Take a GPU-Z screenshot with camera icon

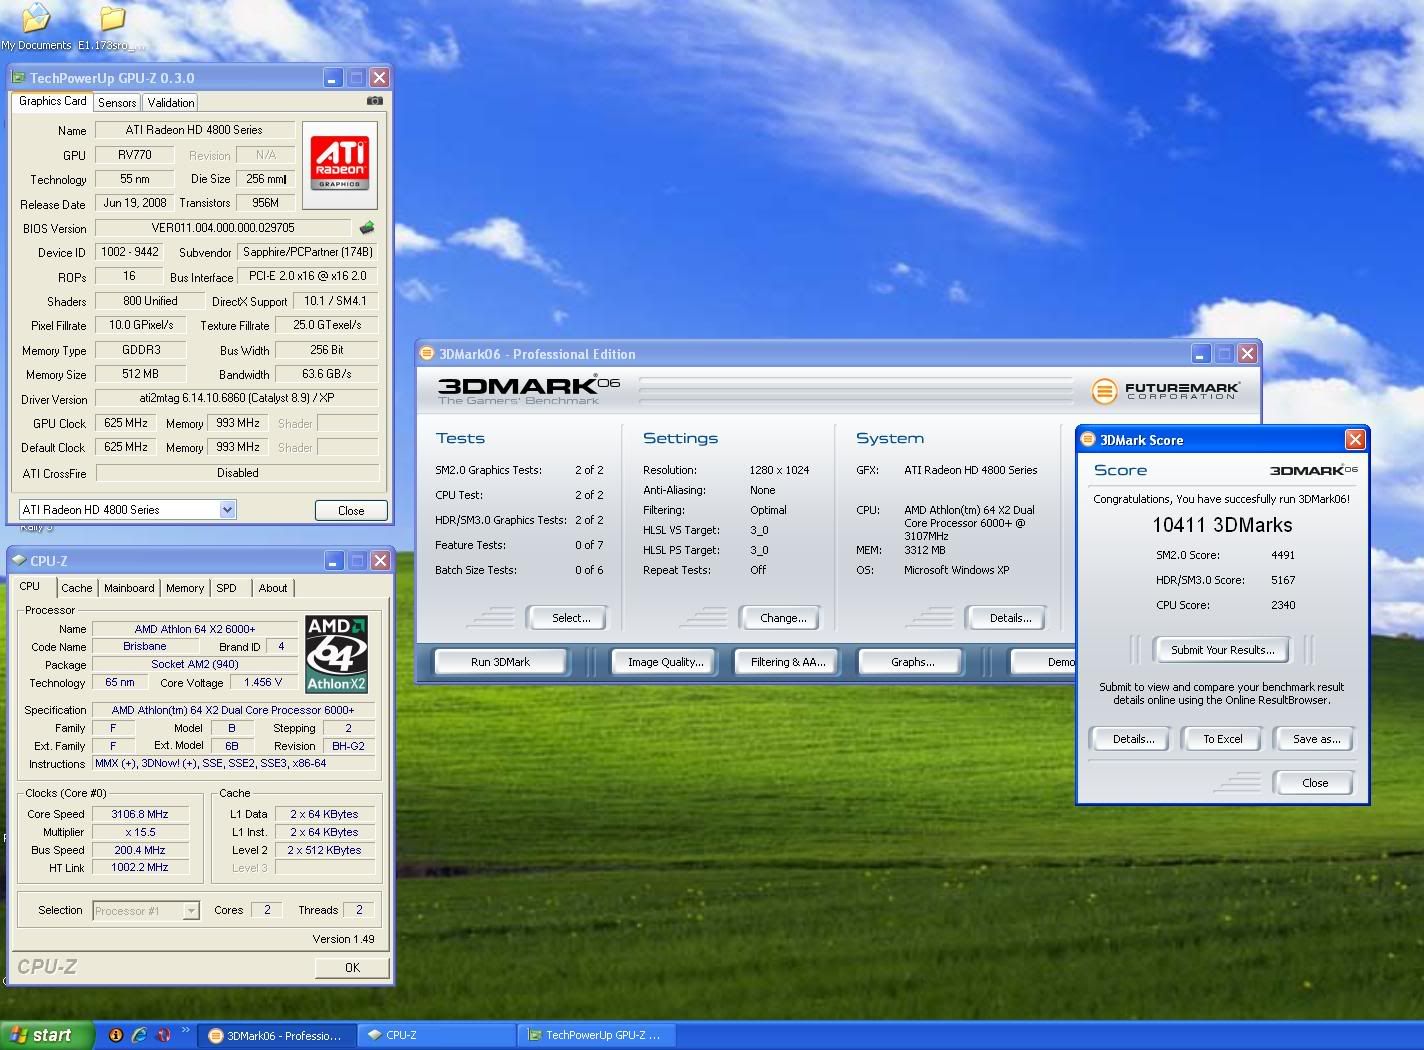375,101
